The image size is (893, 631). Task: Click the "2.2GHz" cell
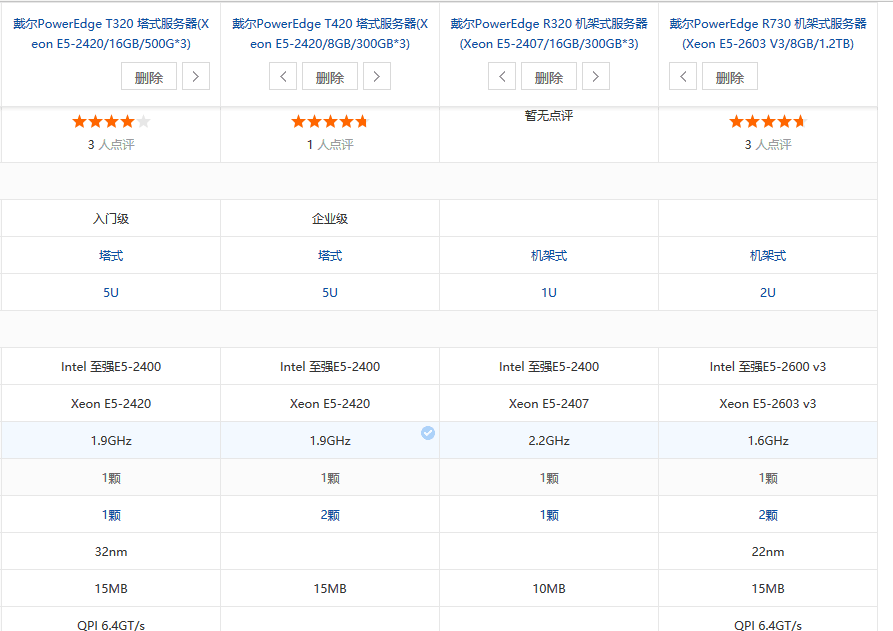pos(549,441)
